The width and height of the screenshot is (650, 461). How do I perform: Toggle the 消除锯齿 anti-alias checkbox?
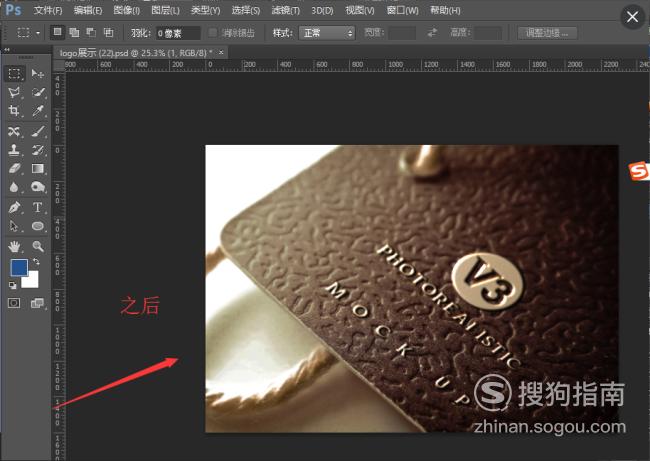[213, 33]
